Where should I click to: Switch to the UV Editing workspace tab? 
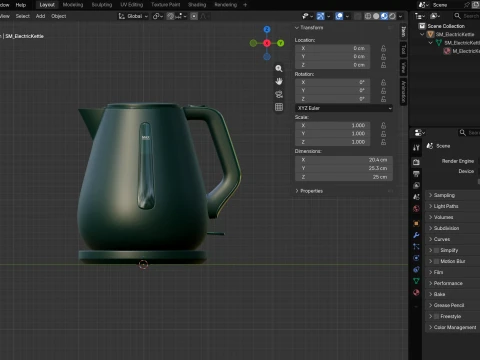(x=131, y=5)
